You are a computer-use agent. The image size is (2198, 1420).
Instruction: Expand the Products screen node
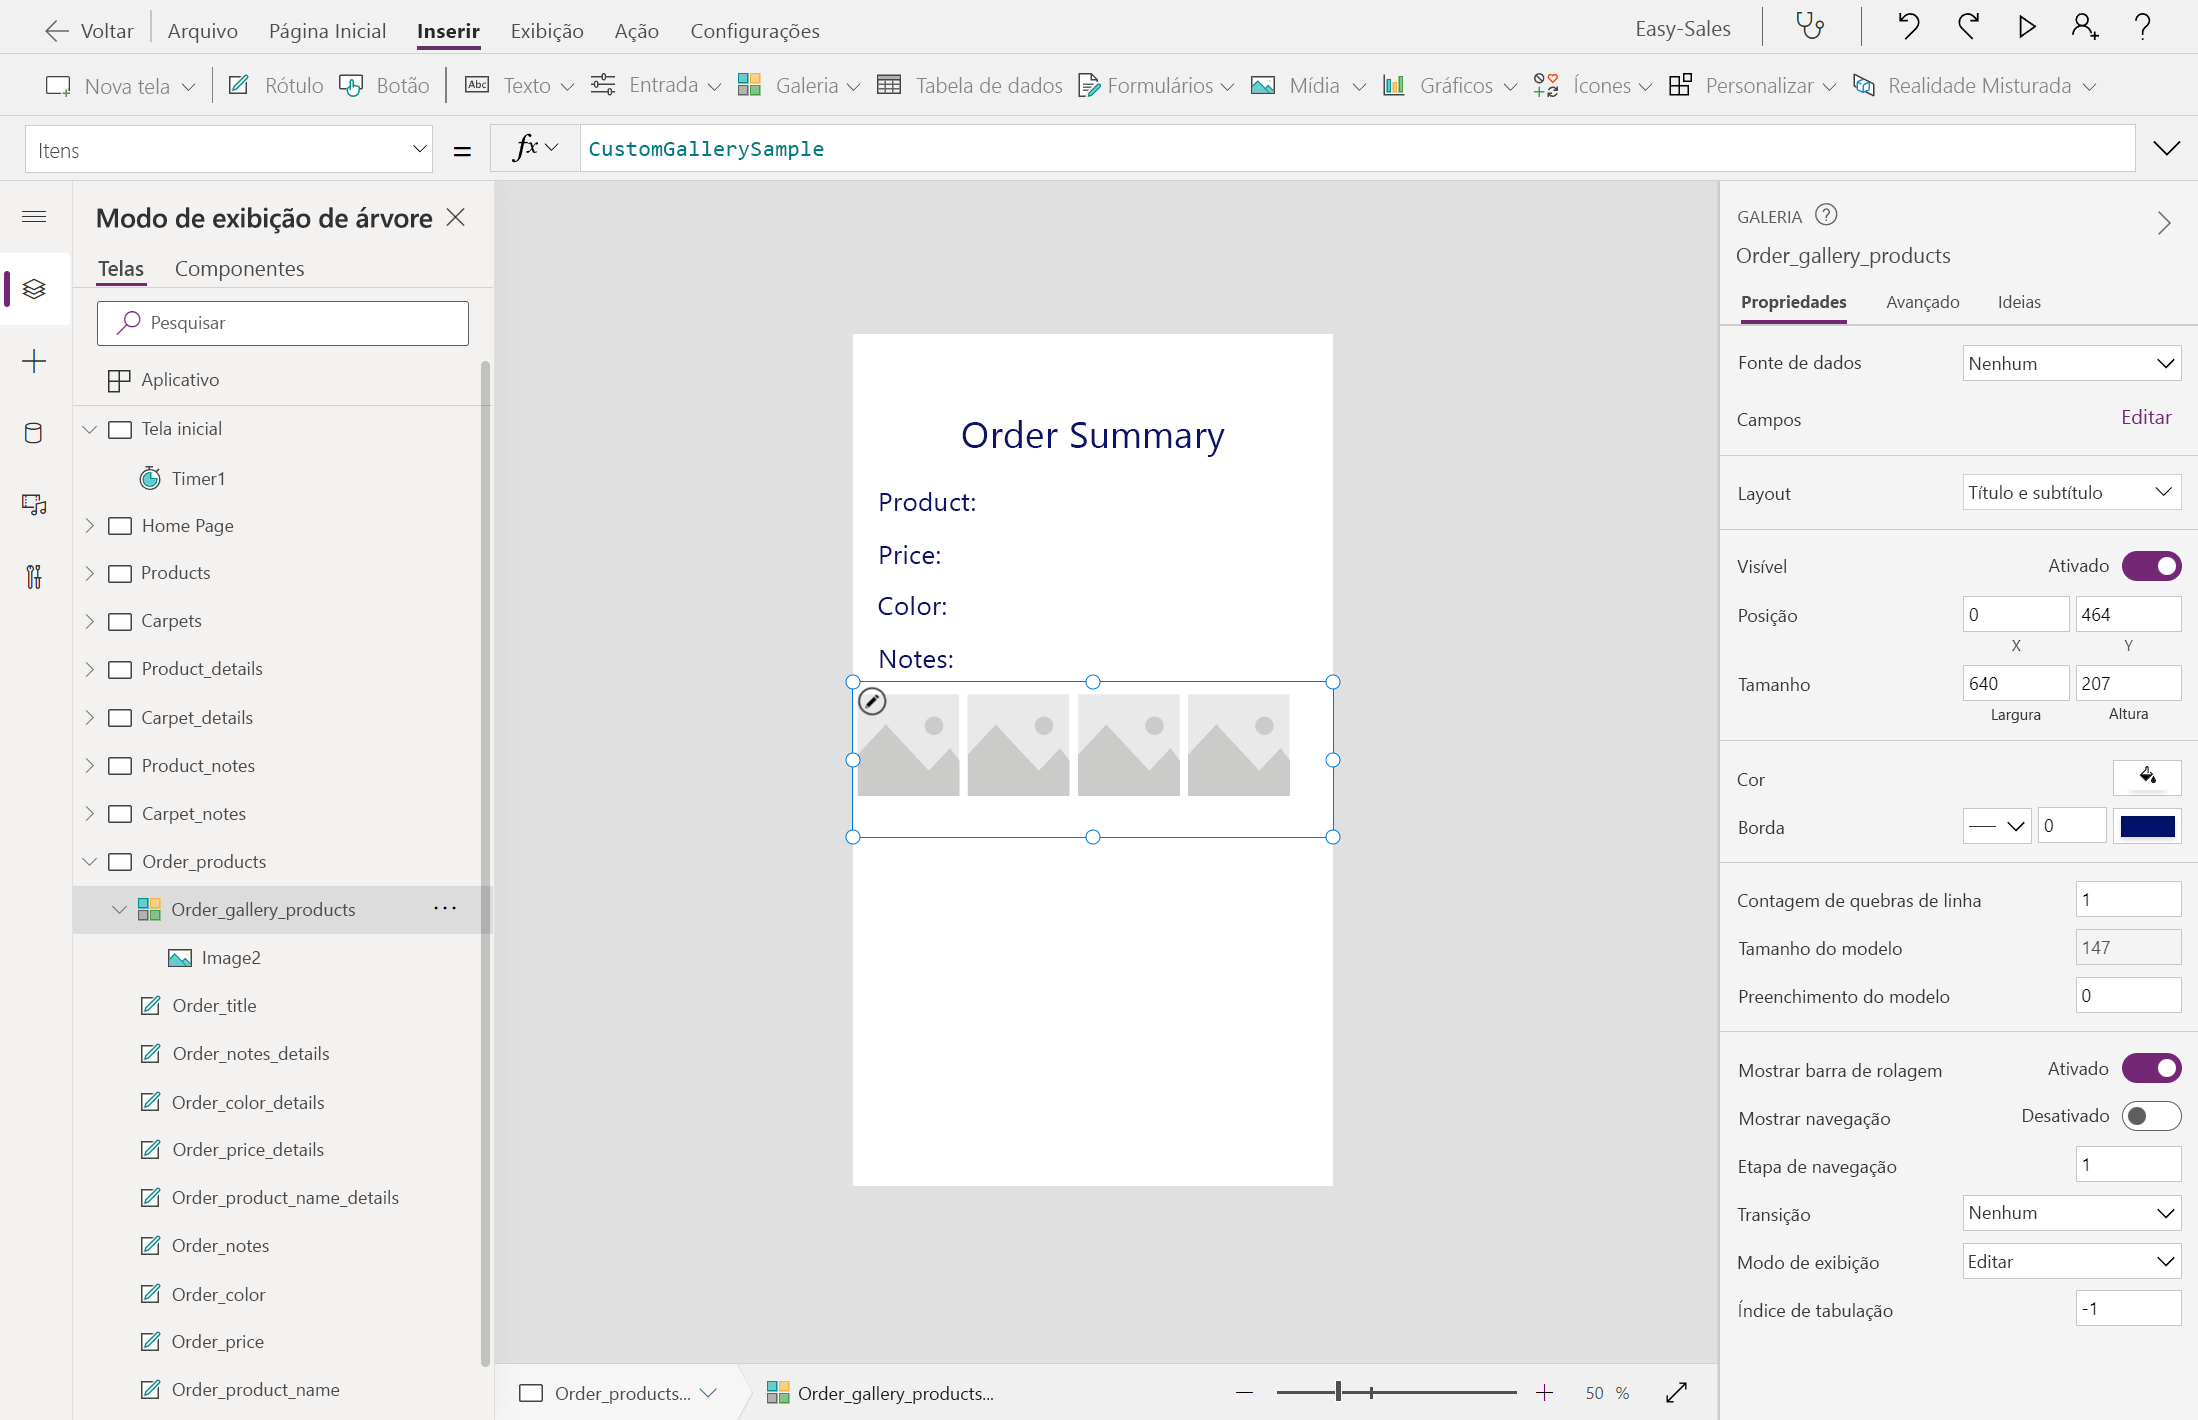tap(90, 573)
